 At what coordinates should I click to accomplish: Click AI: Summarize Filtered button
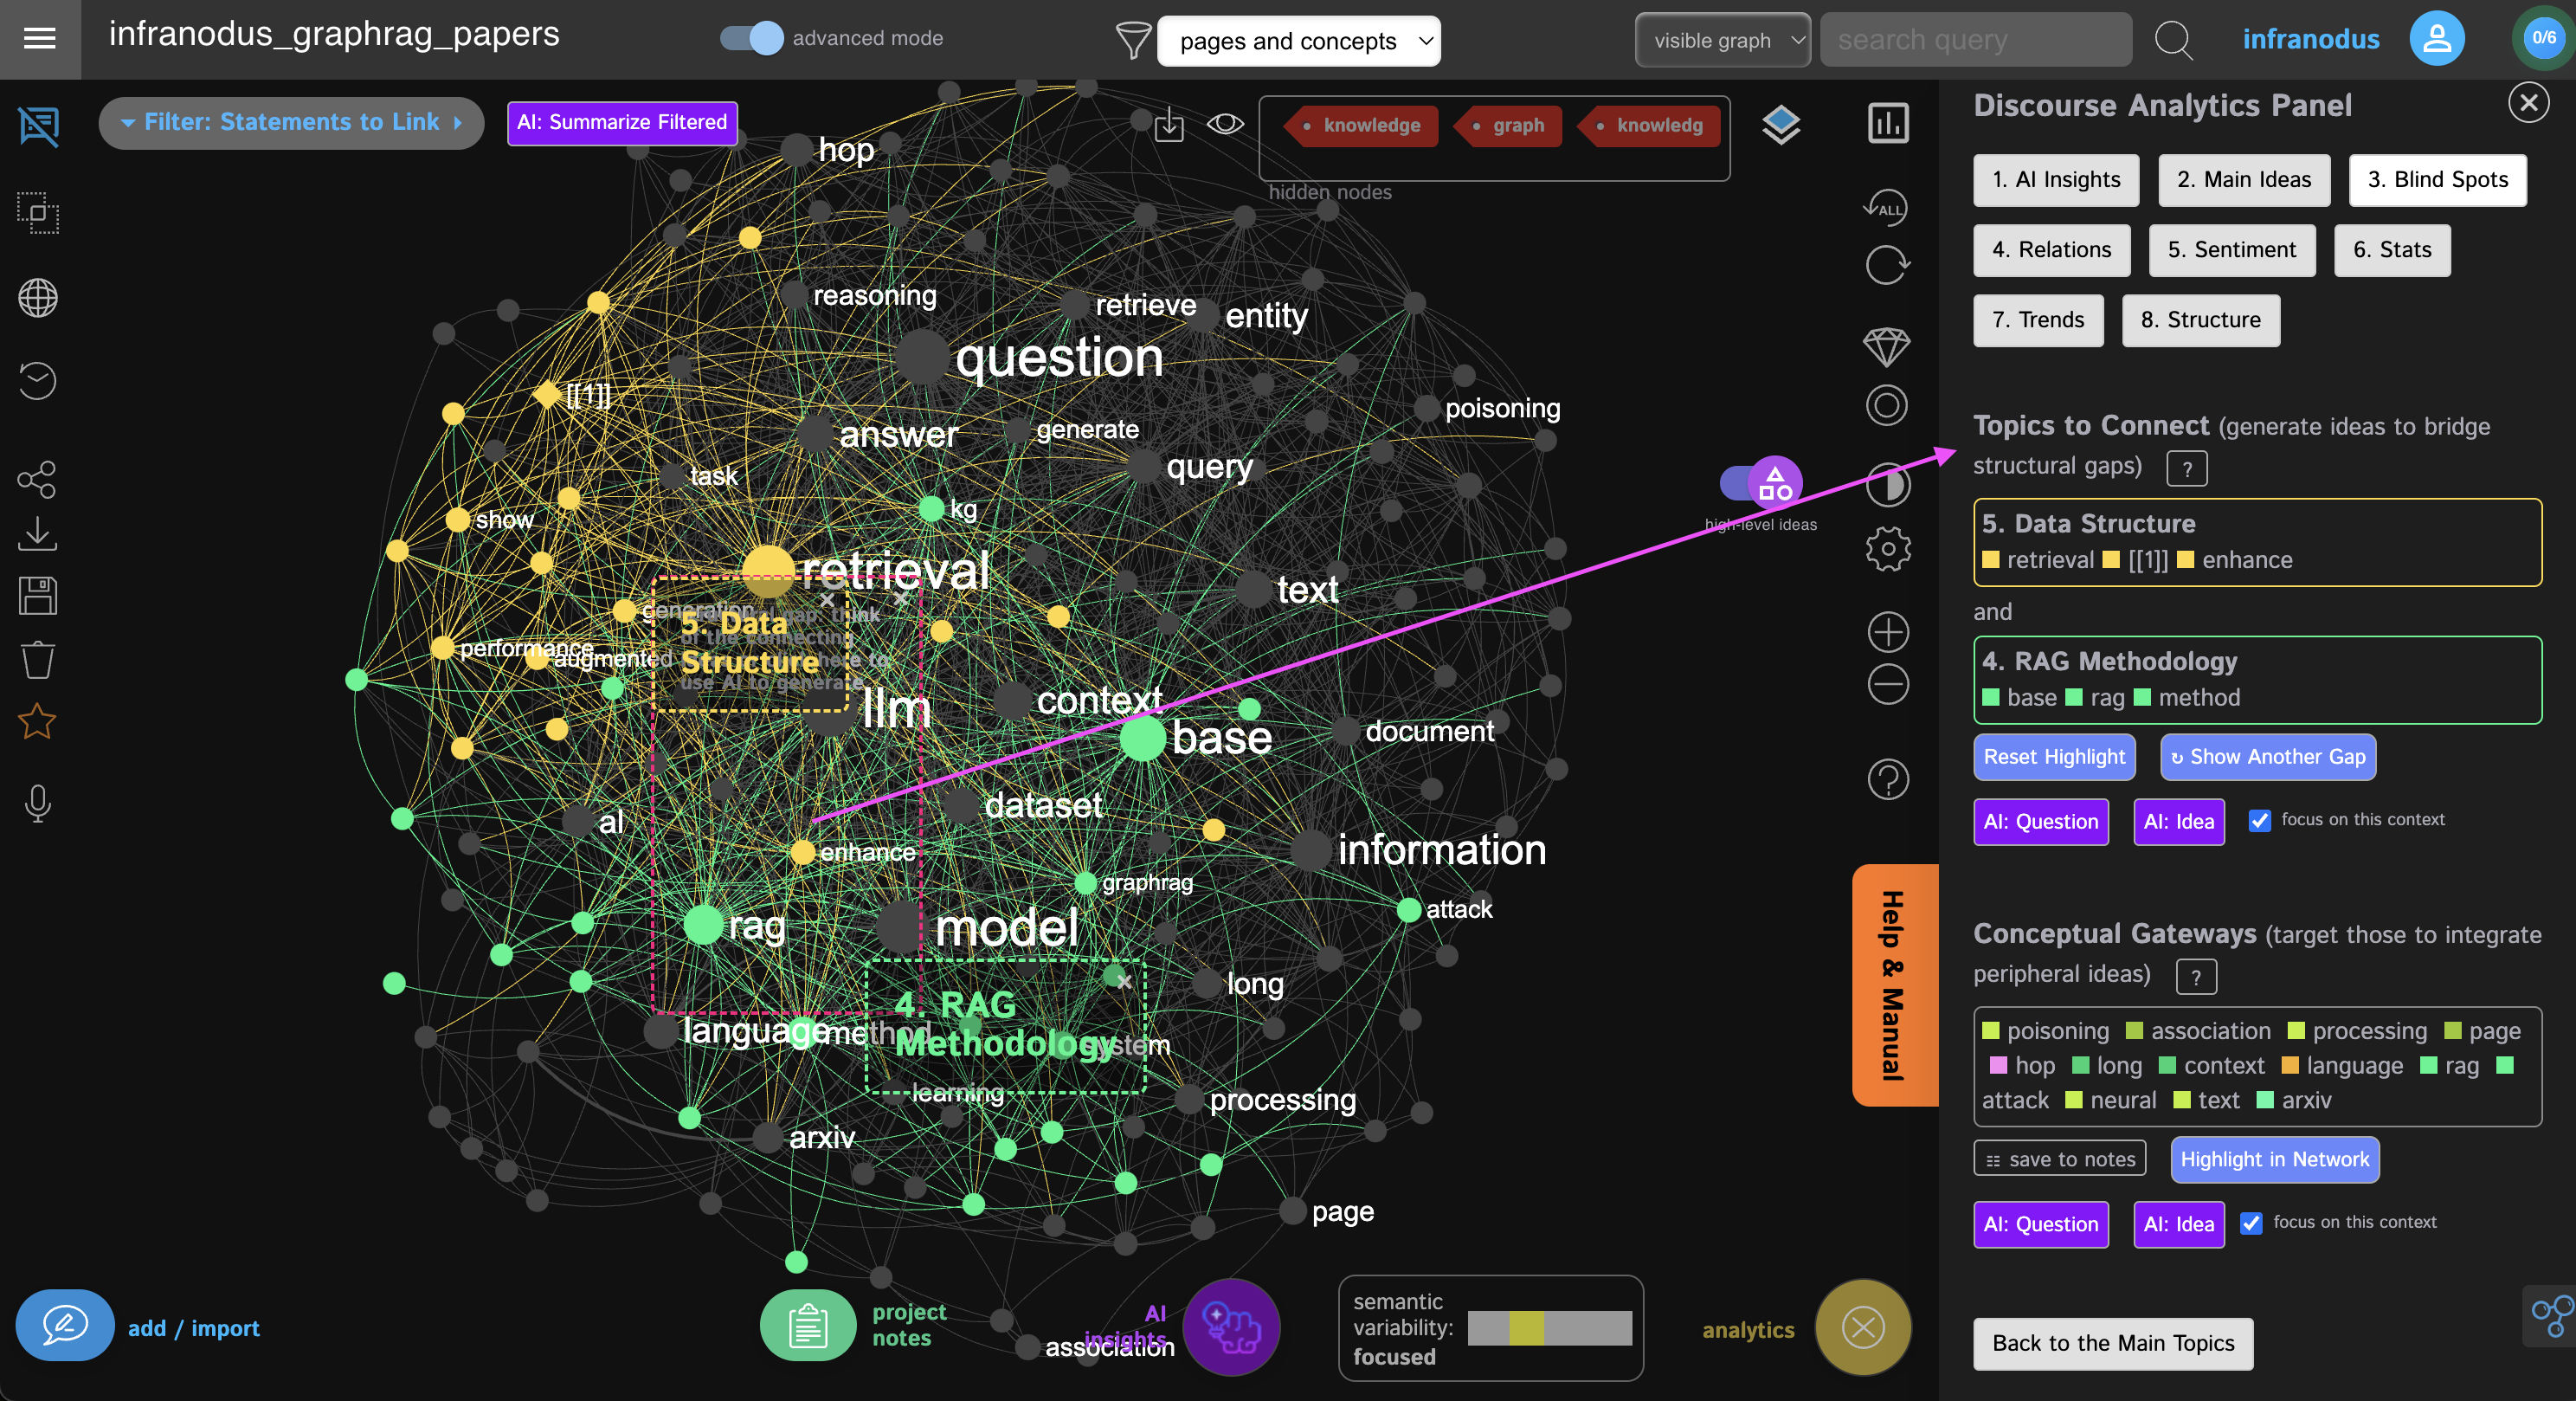click(x=622, y=123)
